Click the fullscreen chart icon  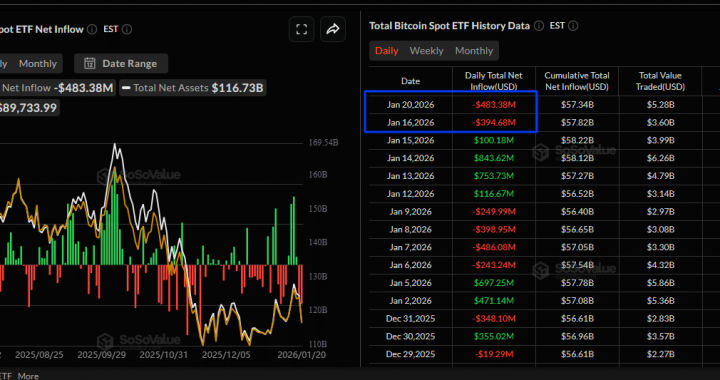click(301, 29)
